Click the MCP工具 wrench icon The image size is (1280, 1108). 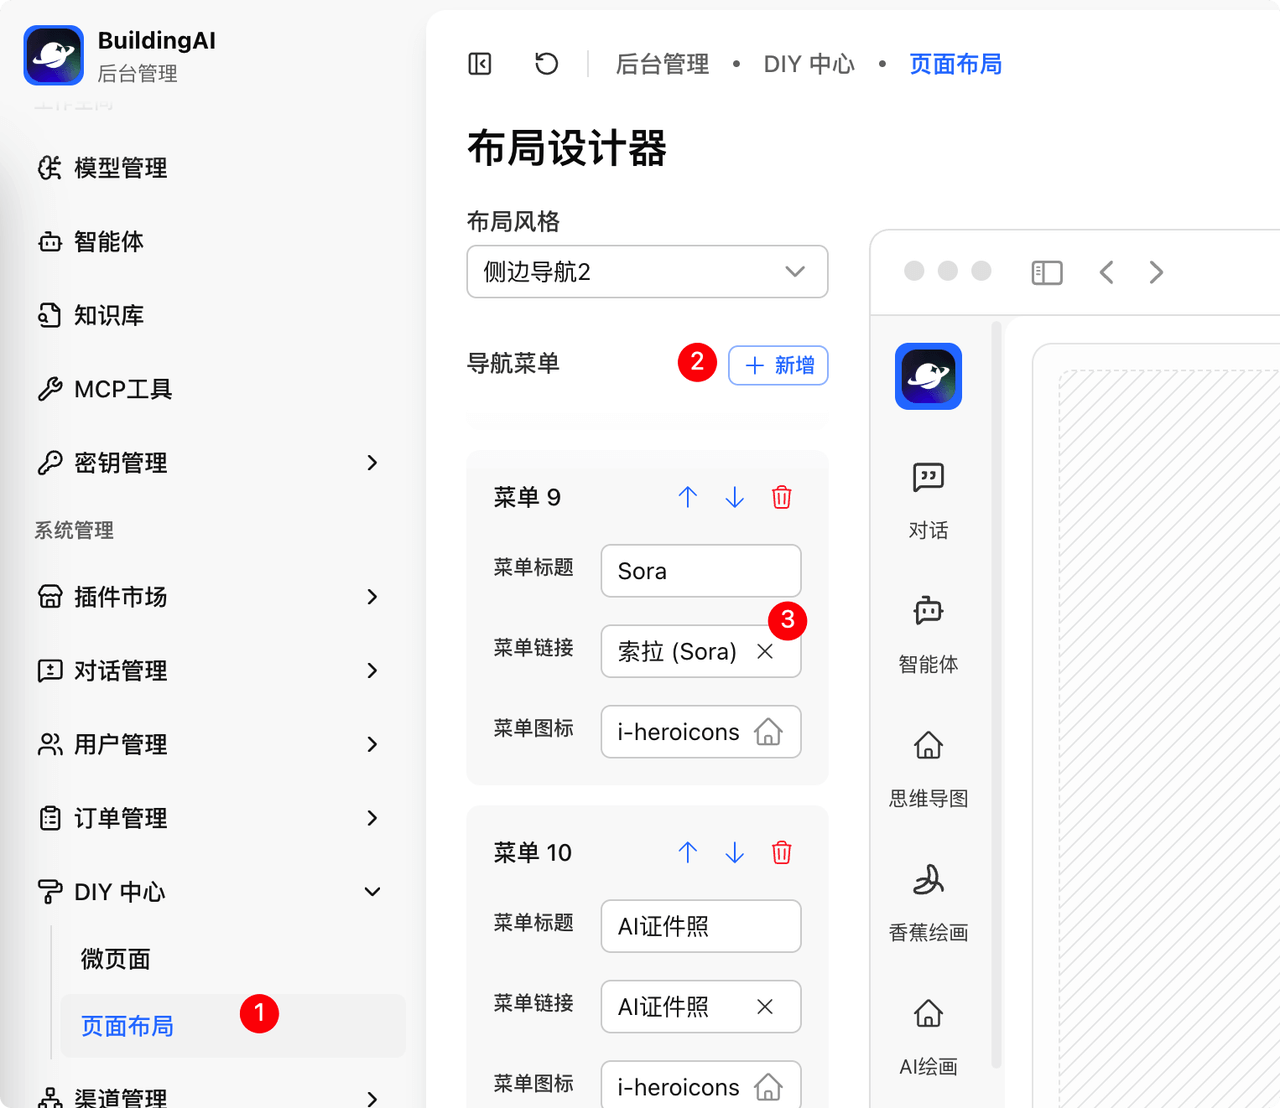(50, 389)
